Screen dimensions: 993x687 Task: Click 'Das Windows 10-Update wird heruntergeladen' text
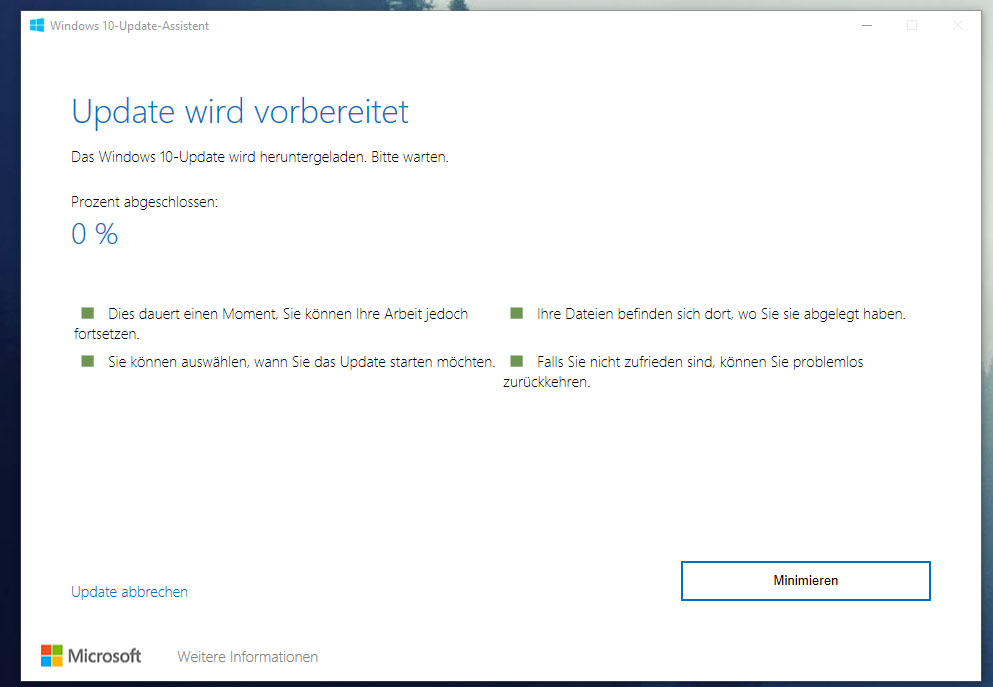(218, 157)
